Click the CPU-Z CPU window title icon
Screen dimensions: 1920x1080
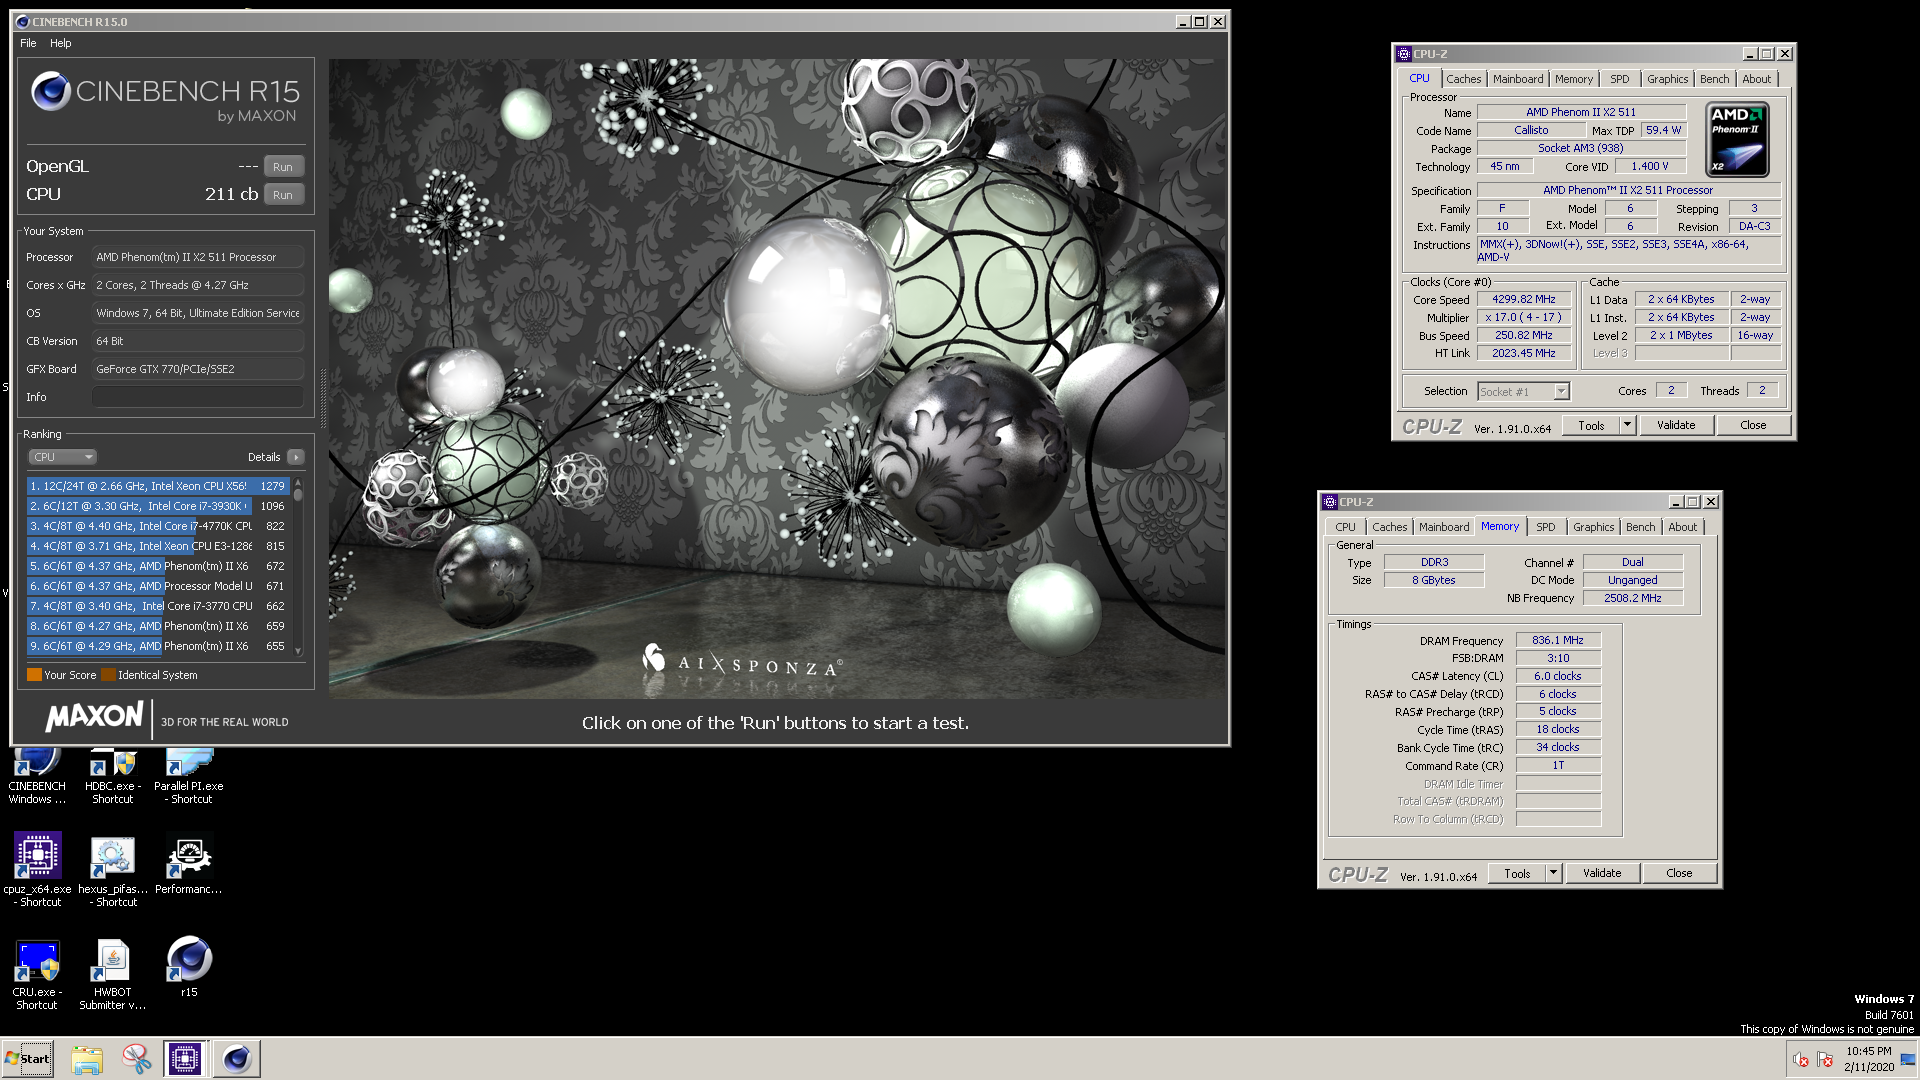point(1404,54)
